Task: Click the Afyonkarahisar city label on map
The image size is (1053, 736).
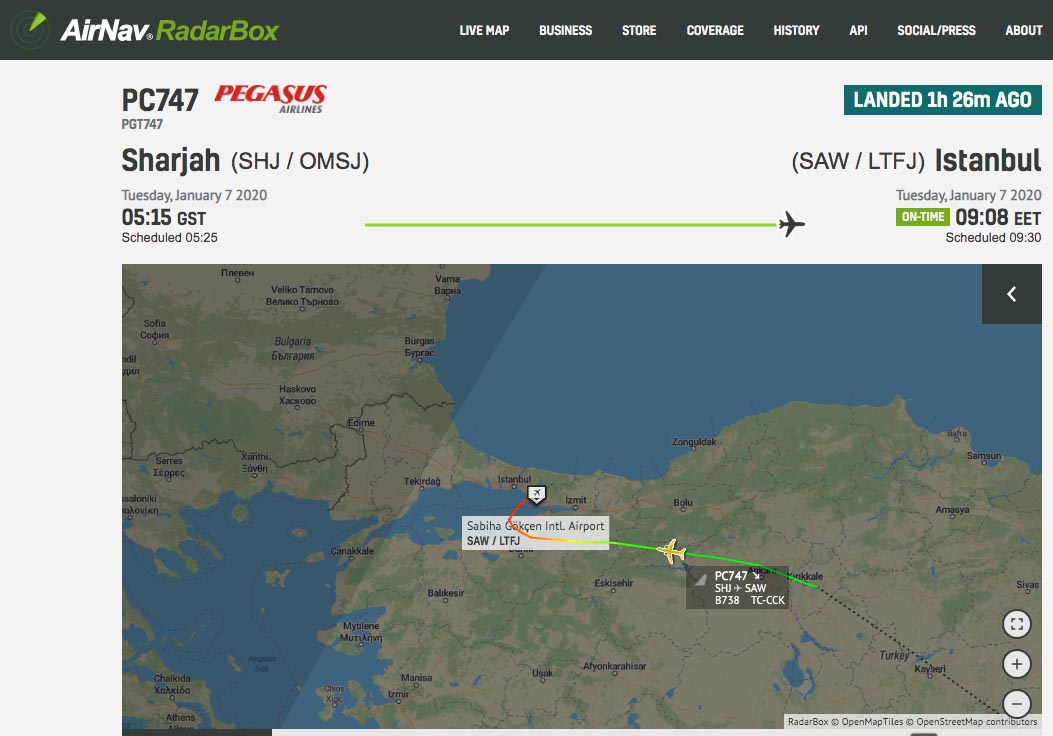Action: [614, 666]
